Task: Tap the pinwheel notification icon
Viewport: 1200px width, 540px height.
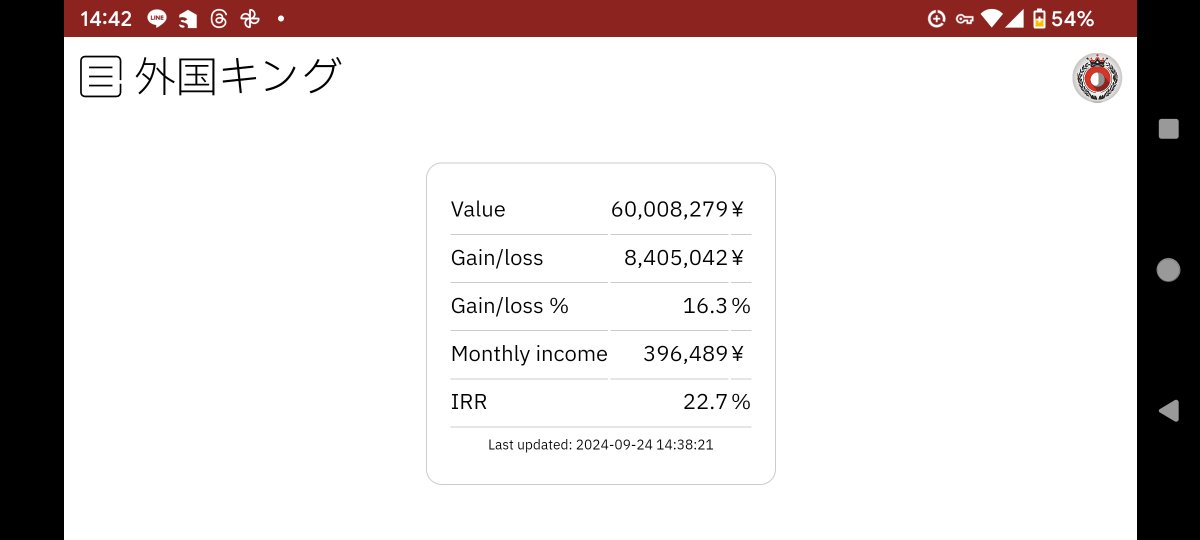Action: [x=249, y=19]
